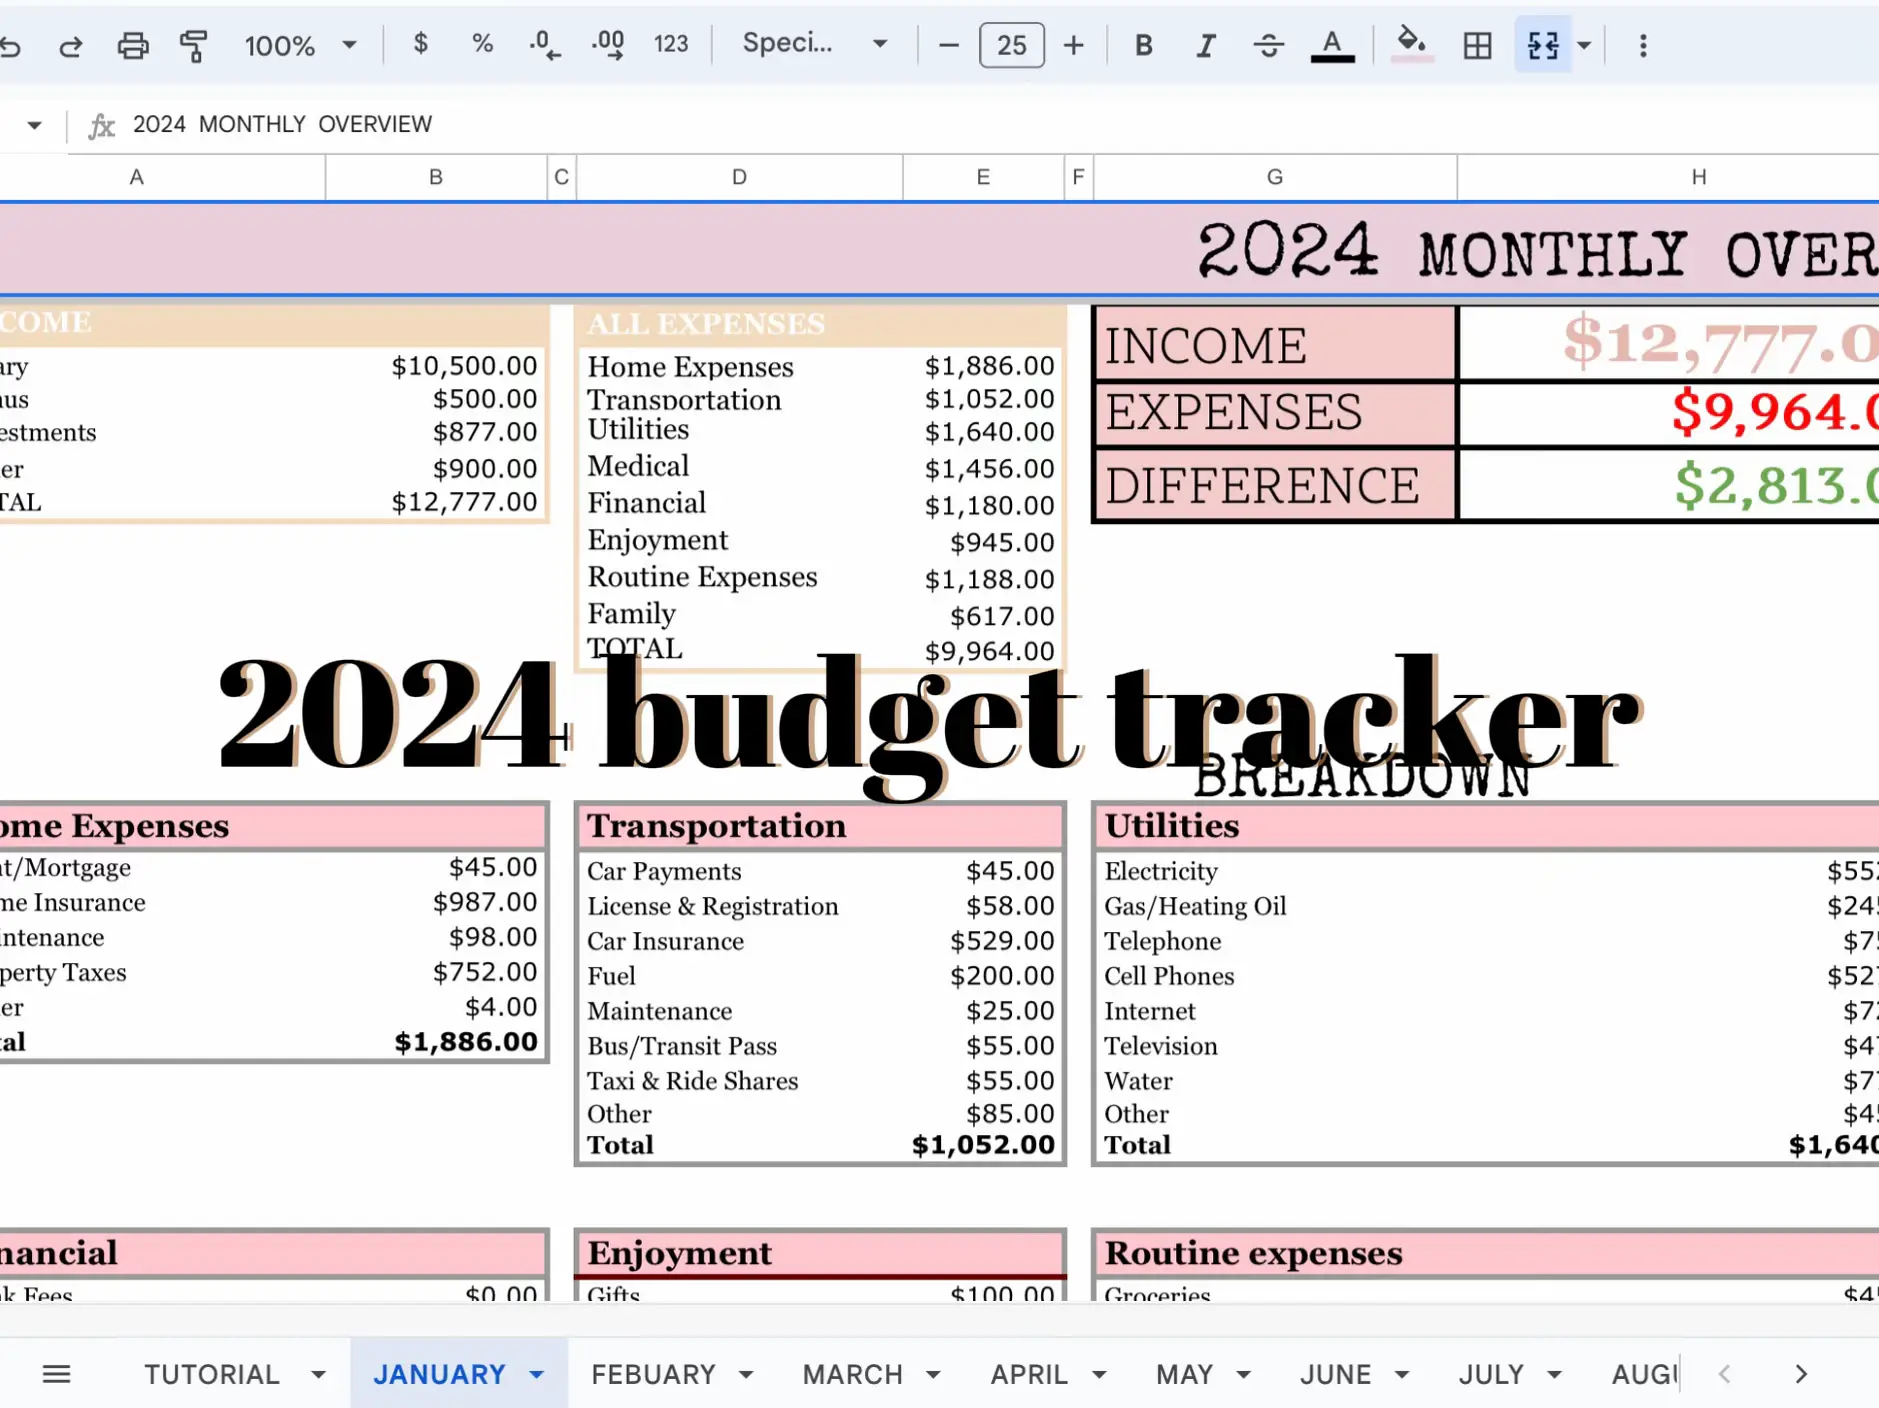Select the JANUARY sheet tab
Viewport: 1879px width, 1408px height.
pos(439,1374)
